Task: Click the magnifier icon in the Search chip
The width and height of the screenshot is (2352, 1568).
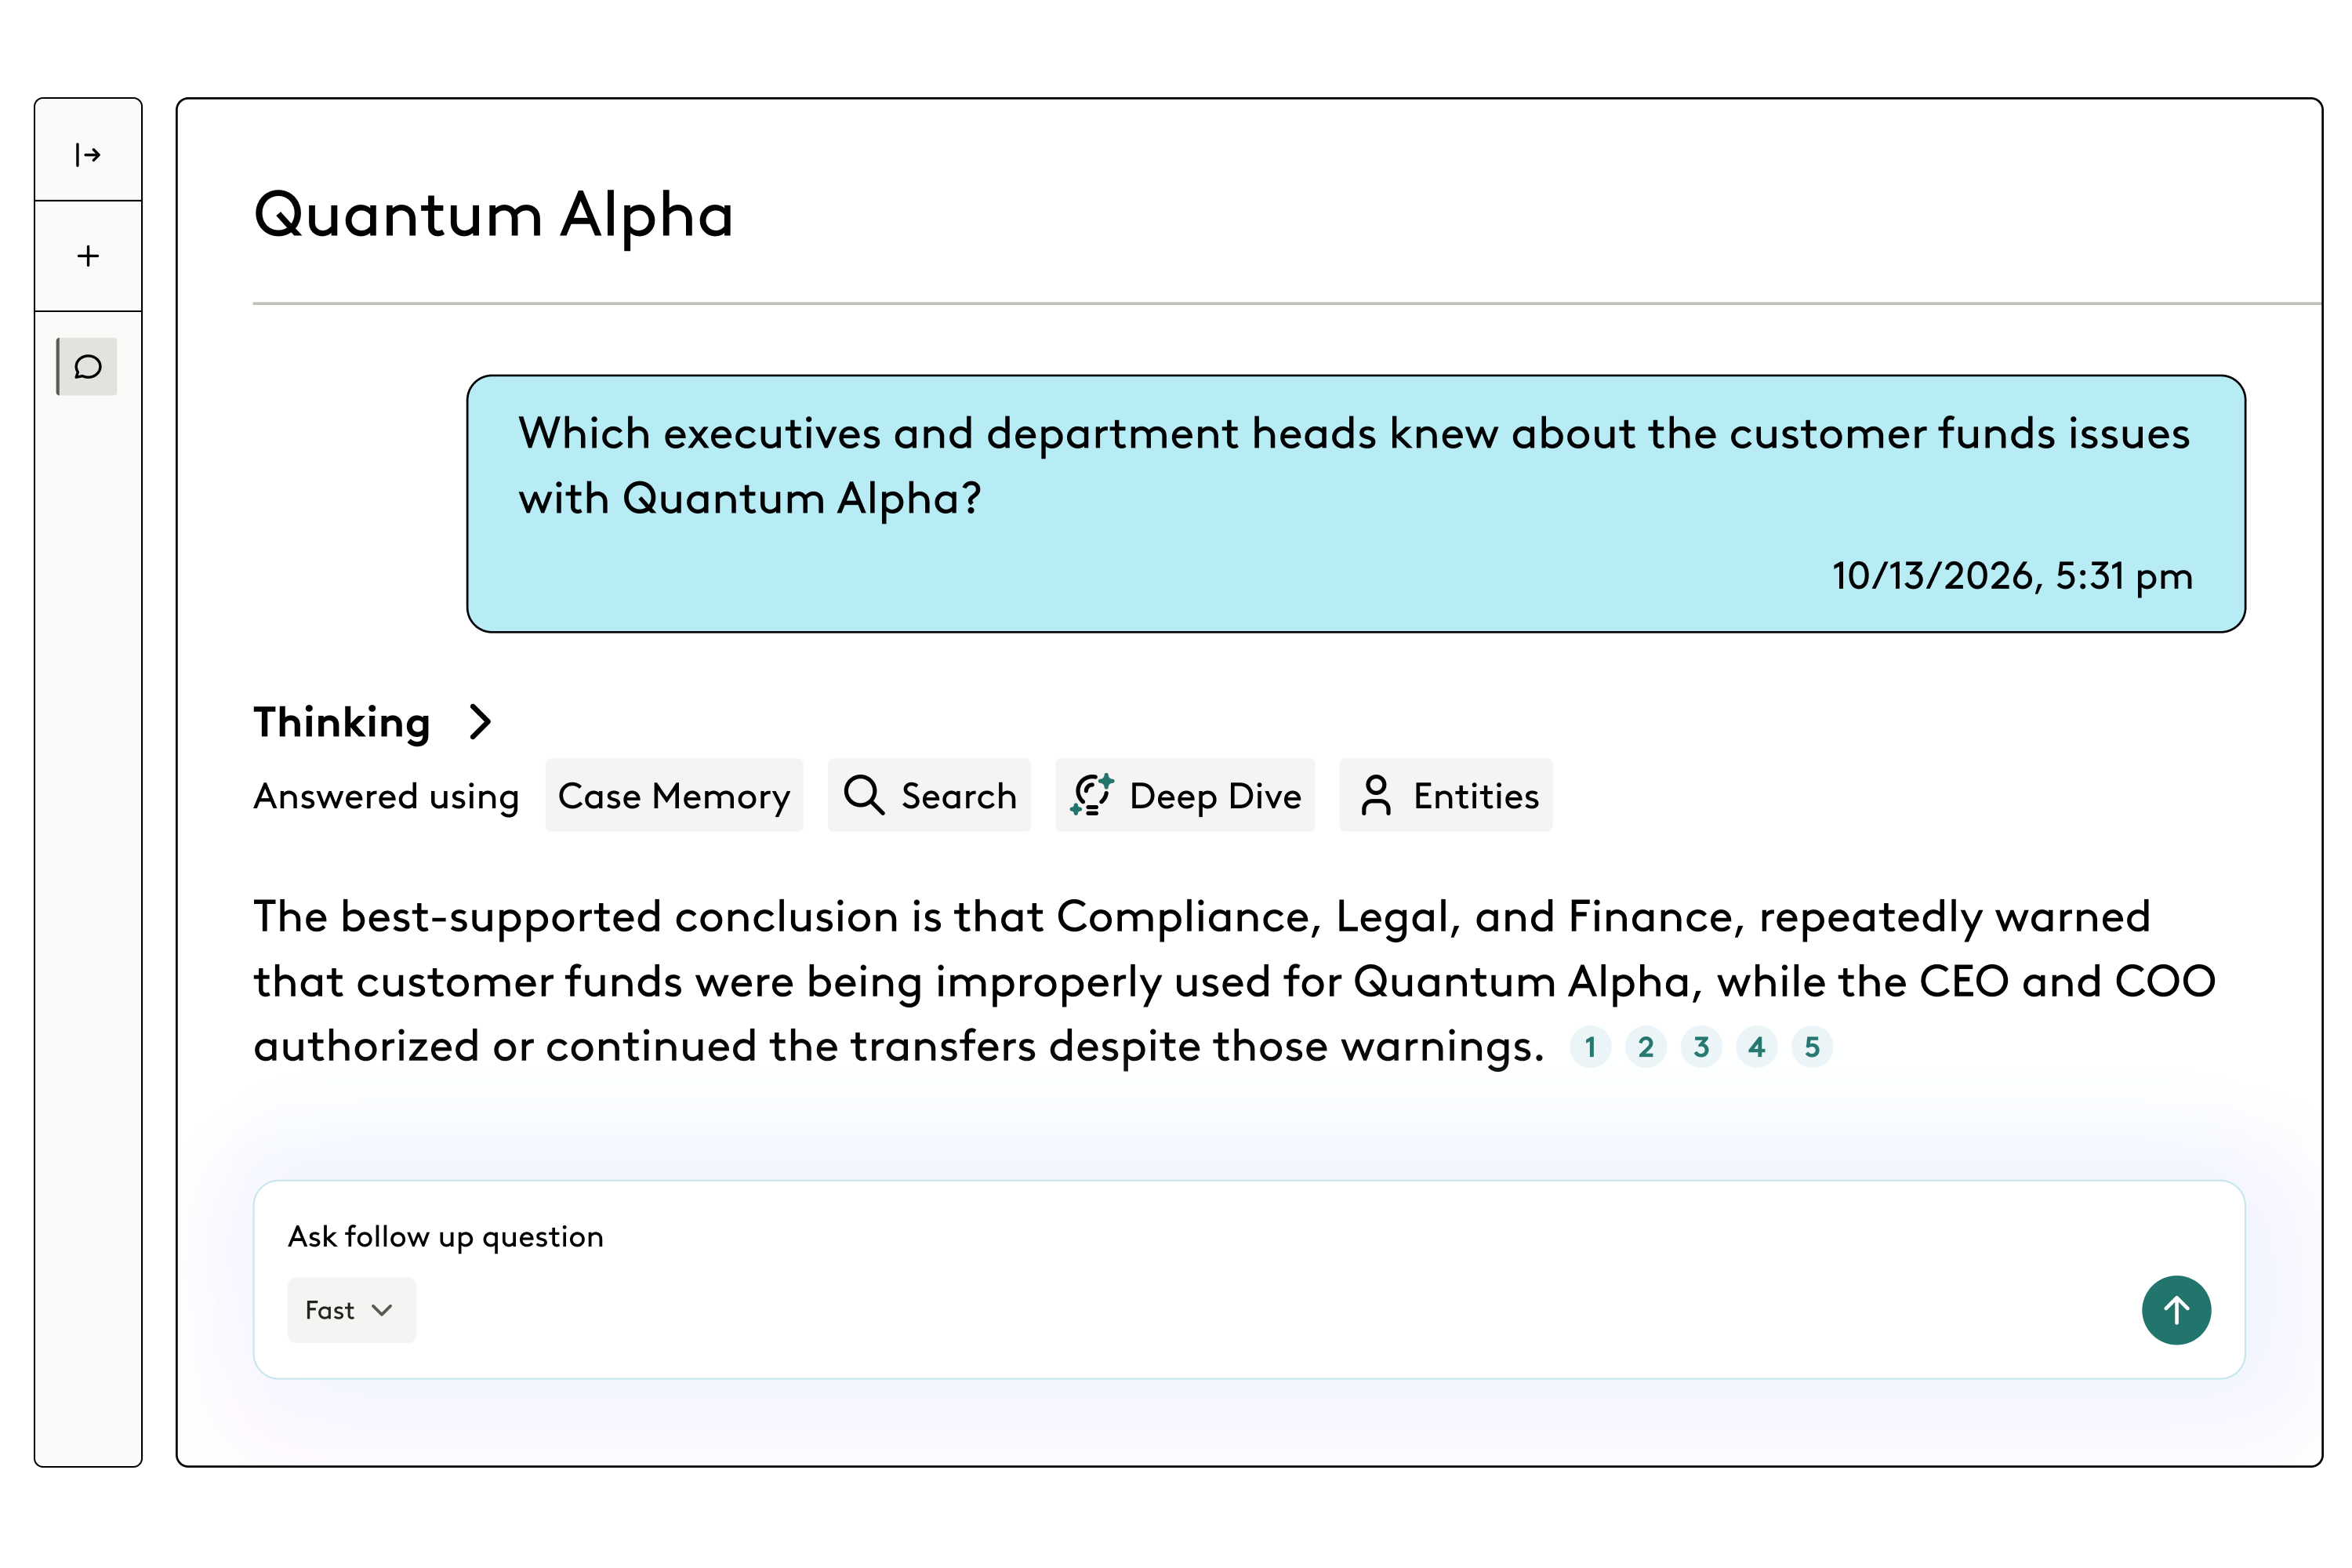Action: 864,796
